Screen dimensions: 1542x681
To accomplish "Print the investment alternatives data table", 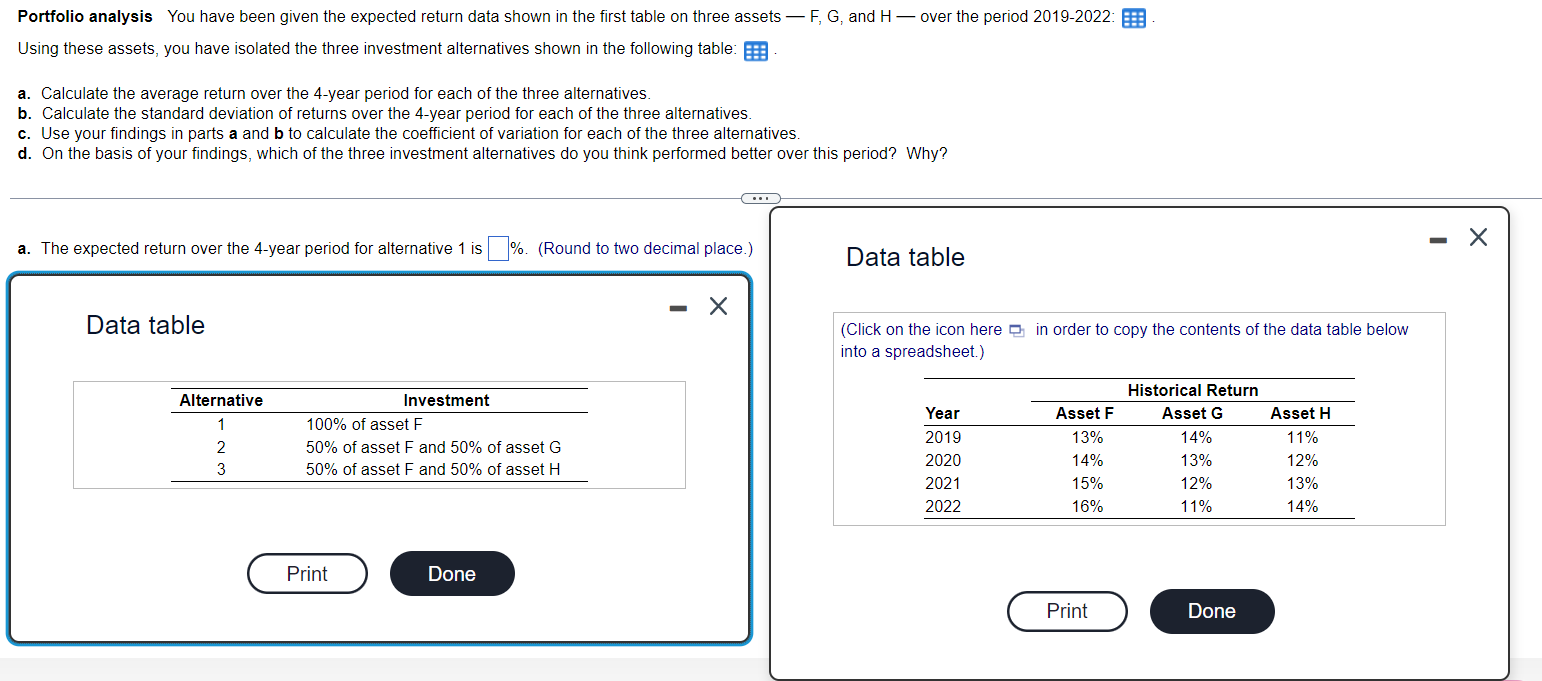I will tap(307, 573).
